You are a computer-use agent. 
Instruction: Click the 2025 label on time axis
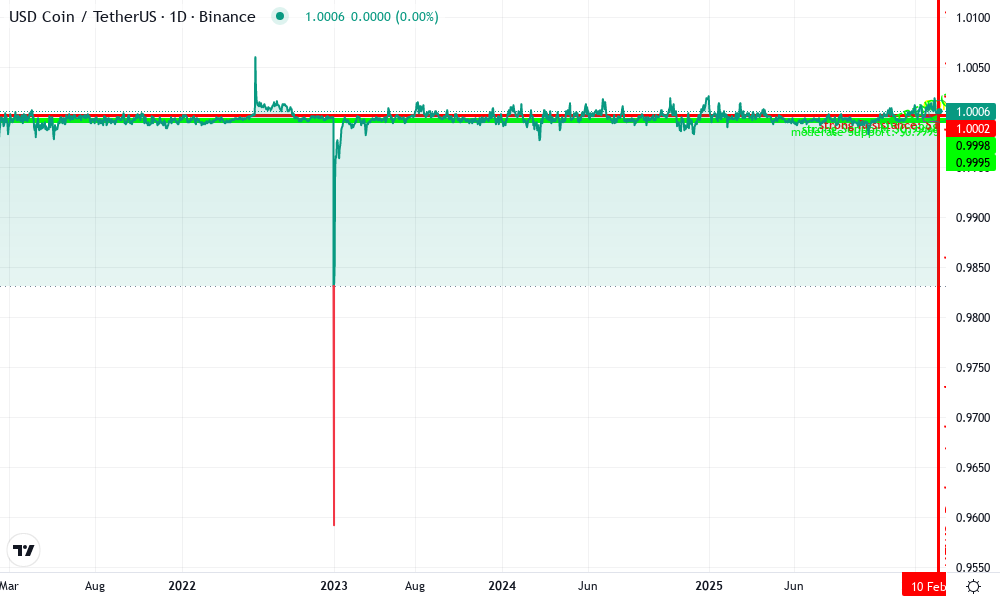[709, 586]
